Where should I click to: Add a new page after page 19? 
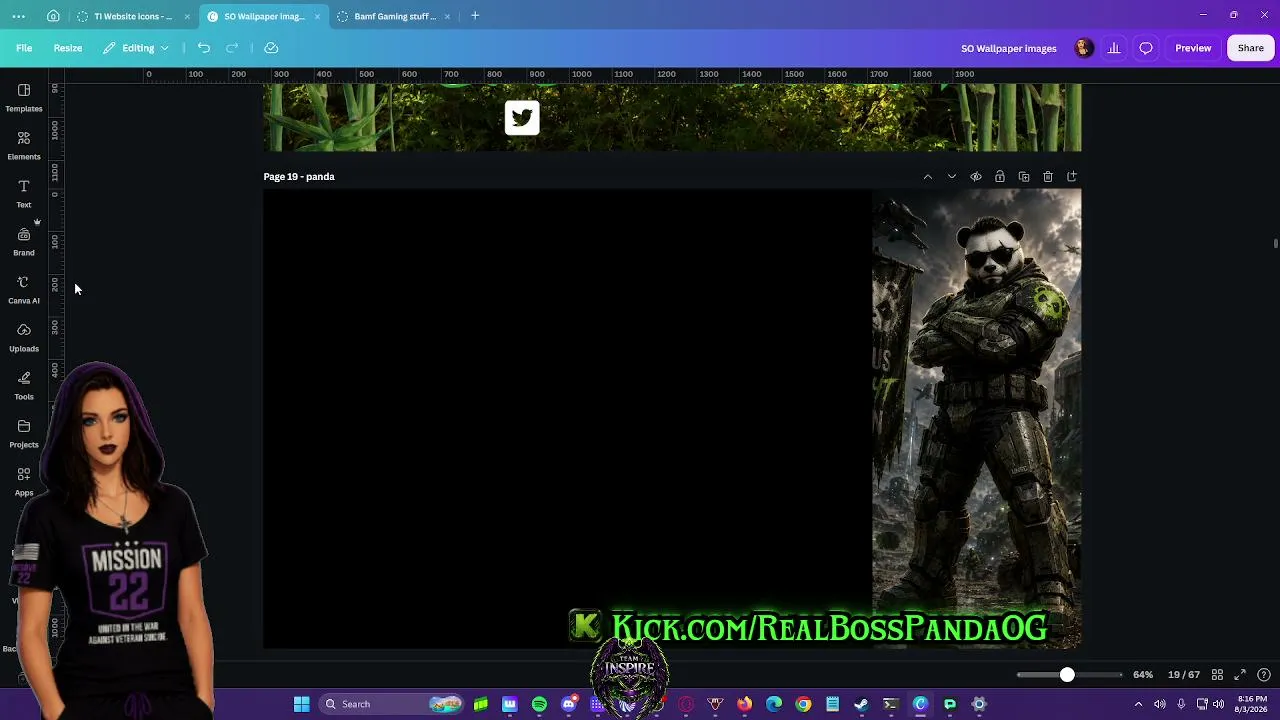click(x=1072, y=177)
